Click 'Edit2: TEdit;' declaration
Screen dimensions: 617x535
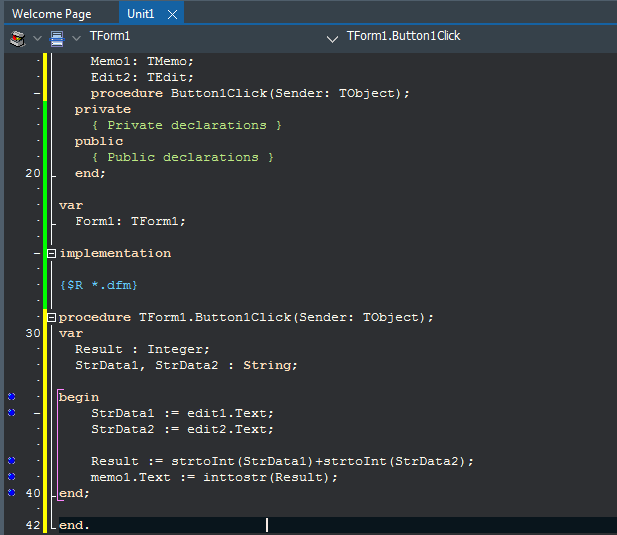click(x=142, y=77)
